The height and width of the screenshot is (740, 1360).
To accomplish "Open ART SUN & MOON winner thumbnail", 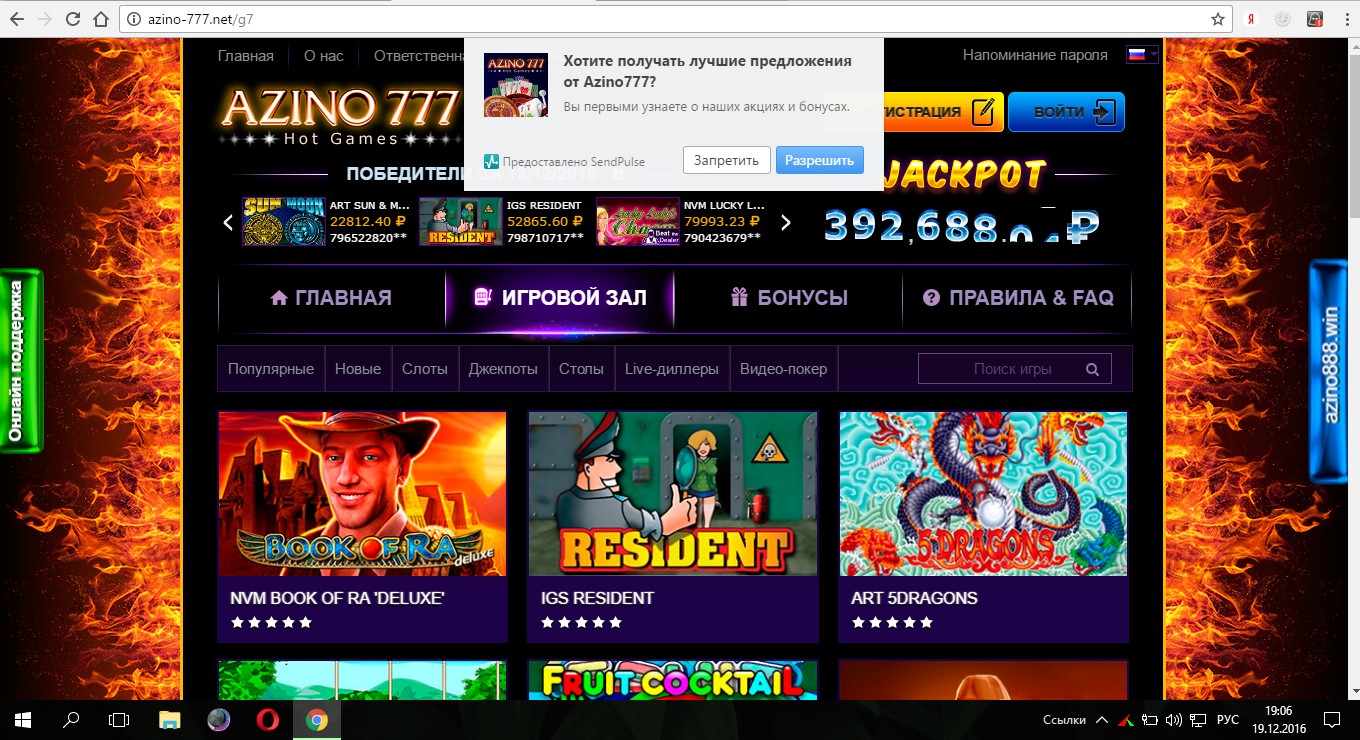I will click(x=284, y=222).
